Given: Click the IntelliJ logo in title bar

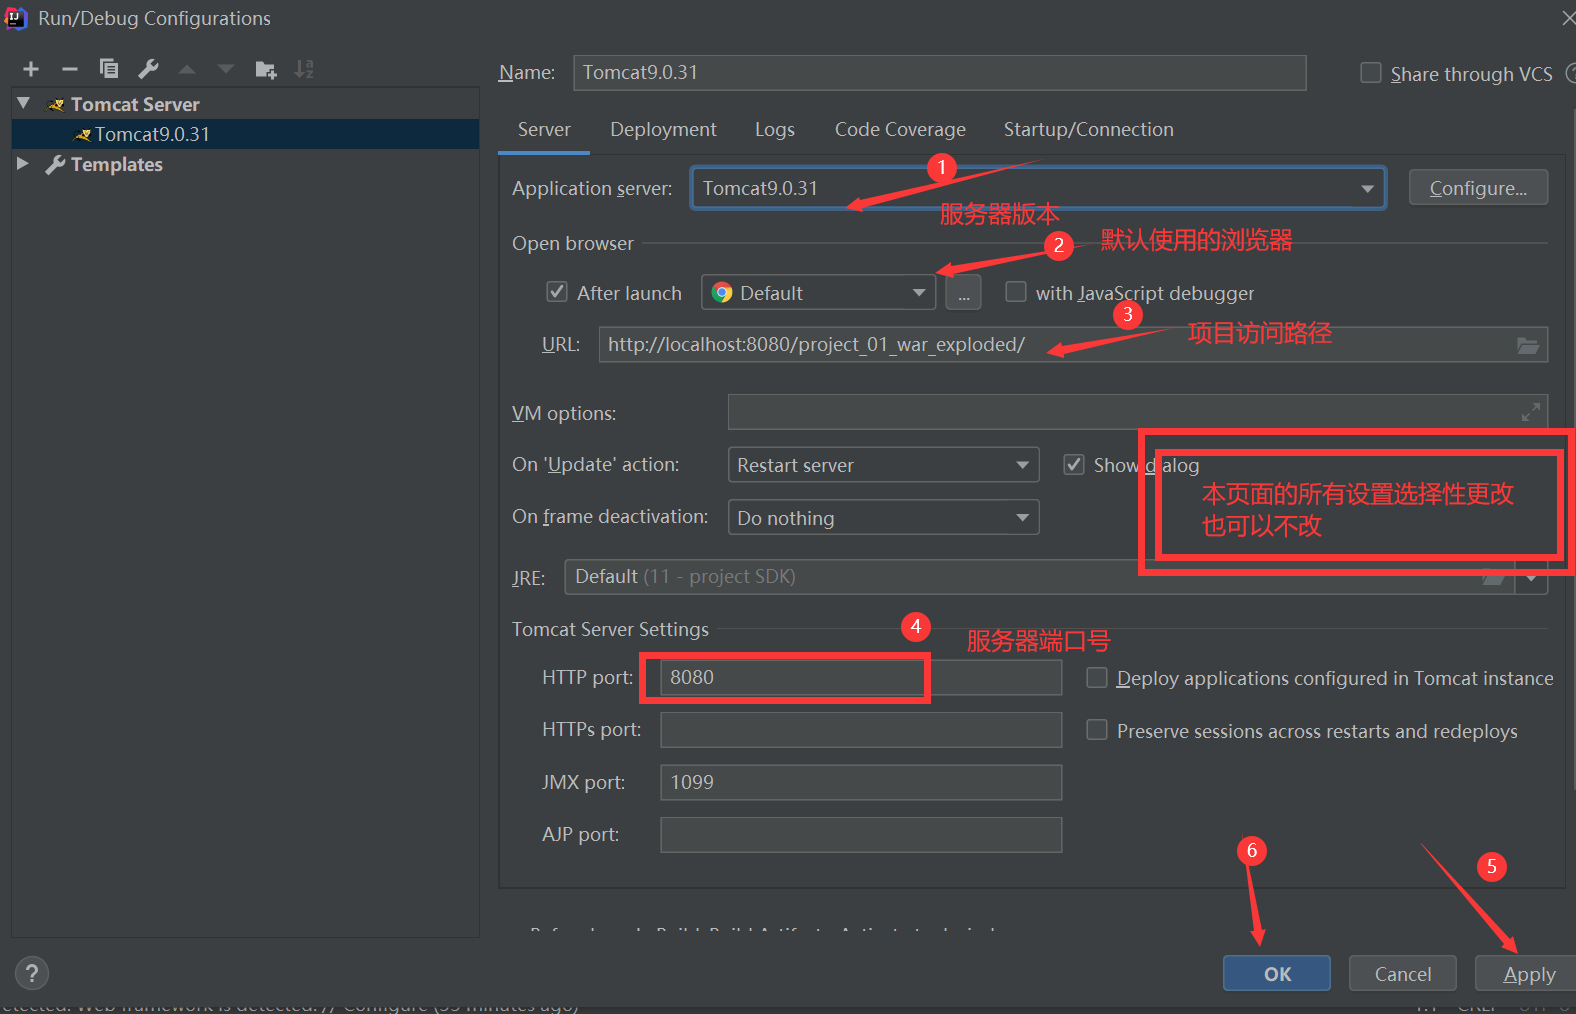Looking at the screenshot, I should [x=15, y=18].
